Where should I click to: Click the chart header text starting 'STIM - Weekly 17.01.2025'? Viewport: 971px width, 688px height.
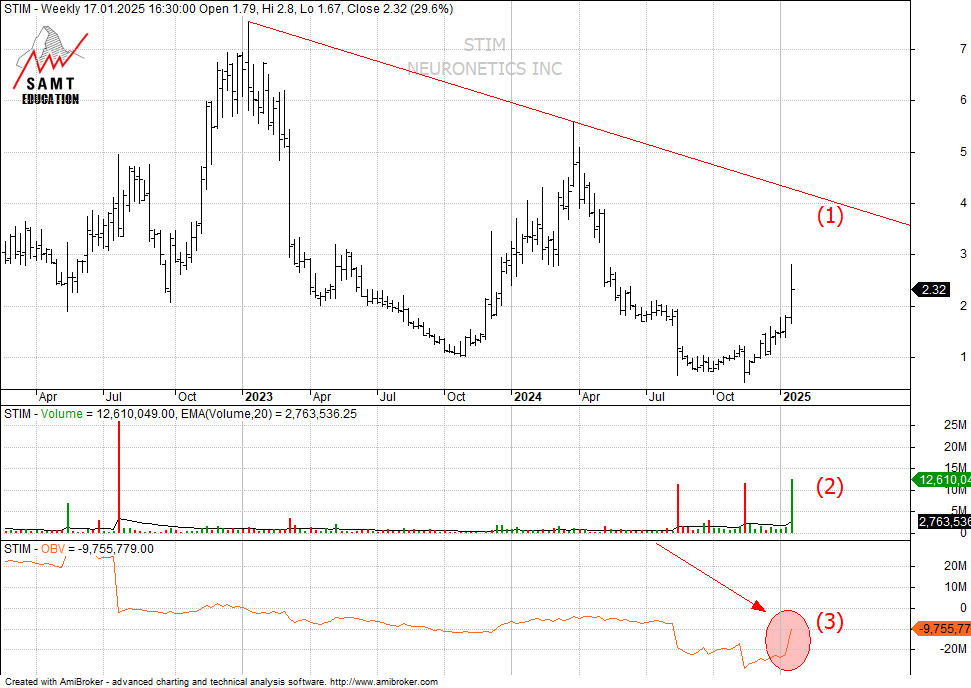229,9
